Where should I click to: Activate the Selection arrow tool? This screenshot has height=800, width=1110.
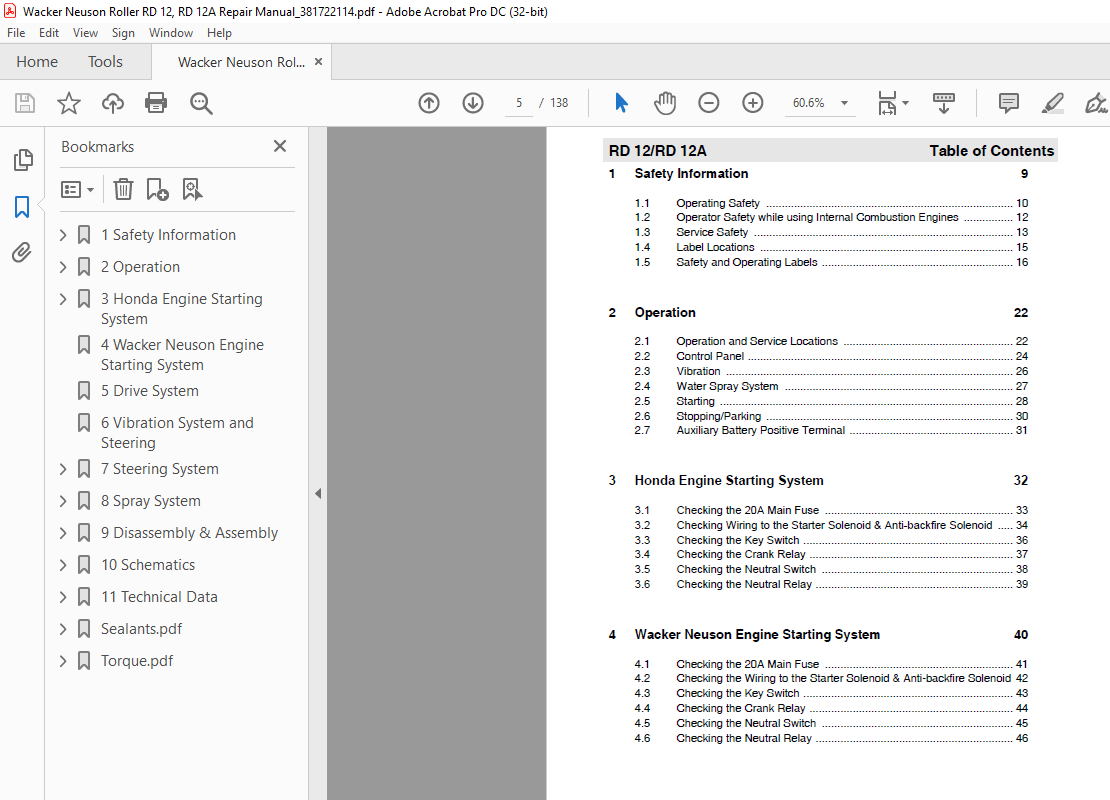point(622,103)
